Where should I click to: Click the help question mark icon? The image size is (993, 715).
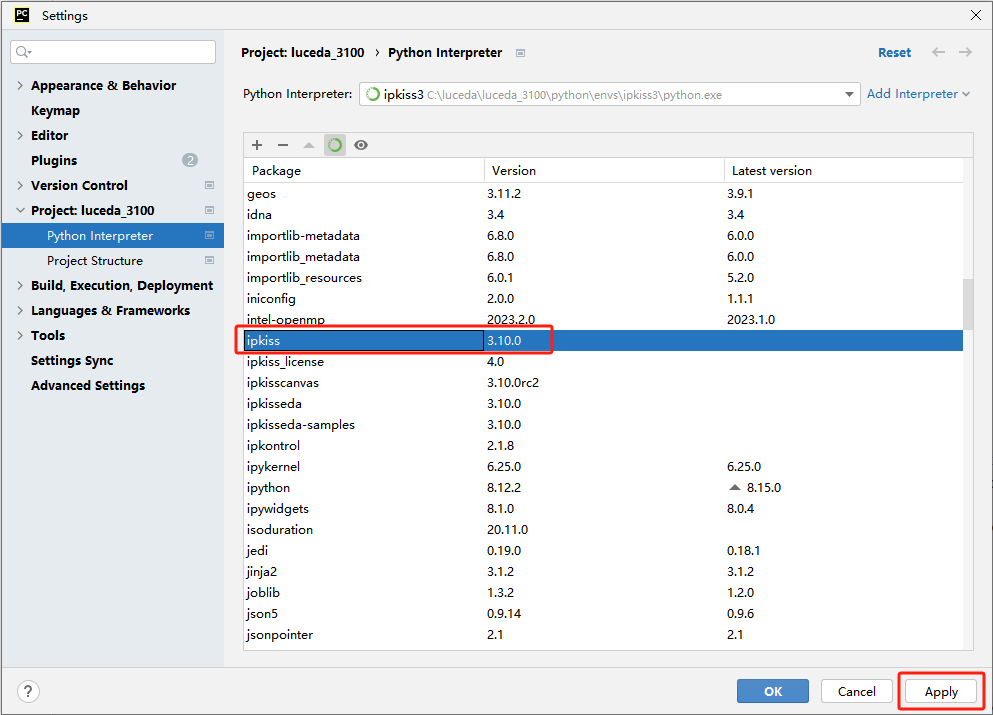coord(28,691)
